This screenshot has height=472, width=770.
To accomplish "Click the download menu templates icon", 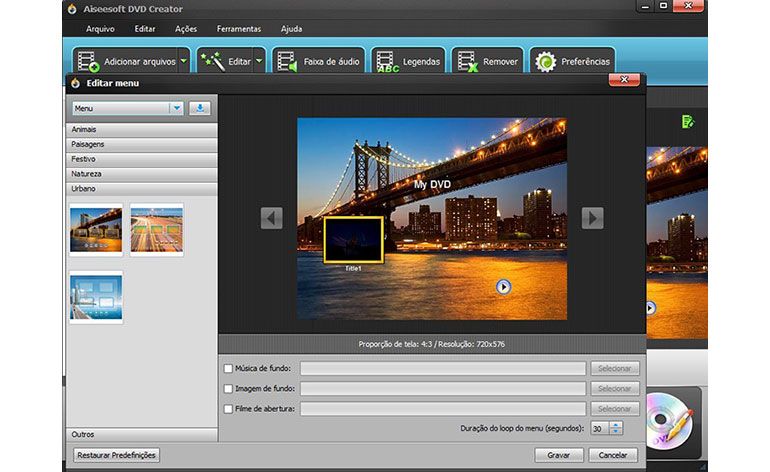I will (200, 108).
